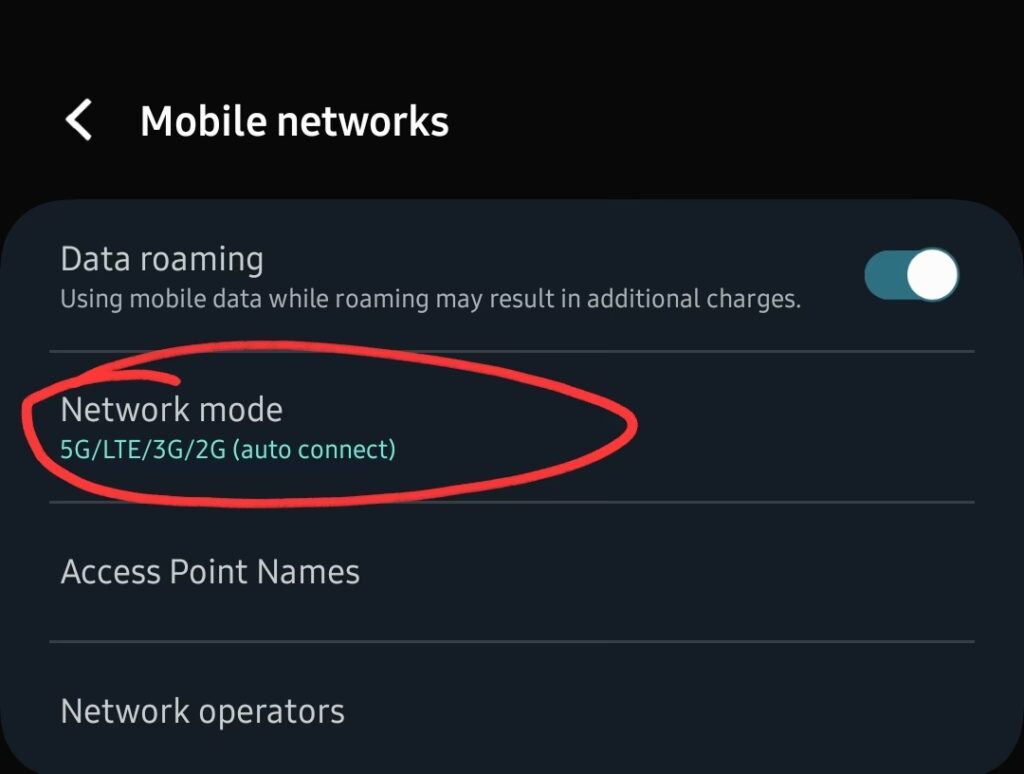
Task: Click the Mobile networks page title
Action: (x=294, y=121)
